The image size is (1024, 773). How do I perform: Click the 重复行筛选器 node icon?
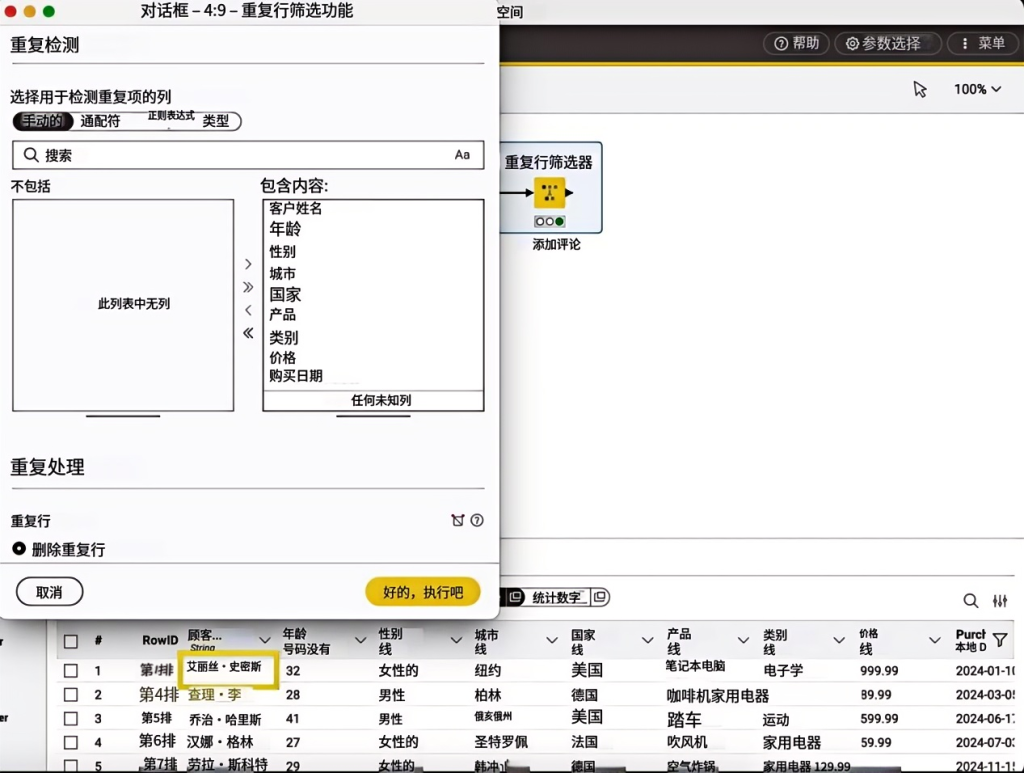549,193
